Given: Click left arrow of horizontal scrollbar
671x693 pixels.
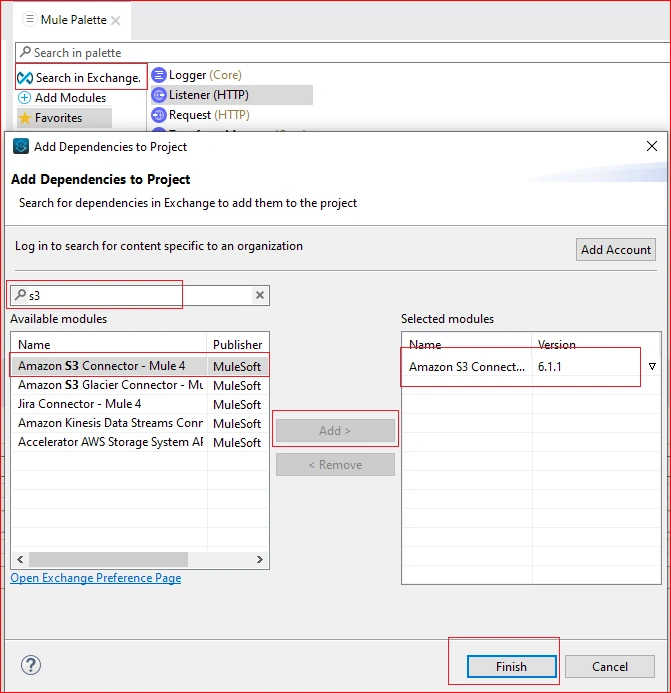Looking at the screenshot, I should pyautogui.click(x=20, y=560).
